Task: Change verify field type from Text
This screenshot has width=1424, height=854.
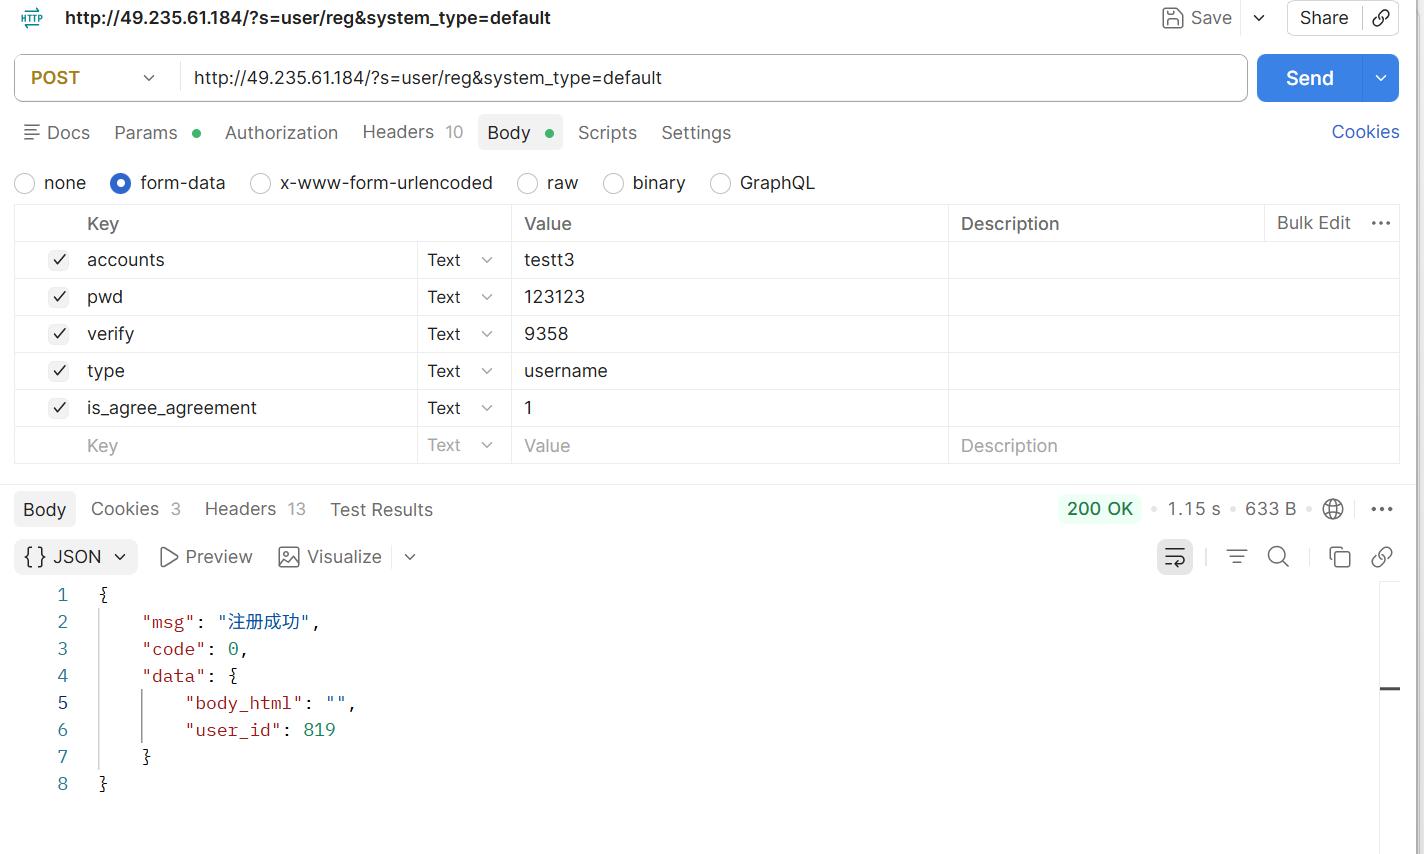Action: point(461,334)
